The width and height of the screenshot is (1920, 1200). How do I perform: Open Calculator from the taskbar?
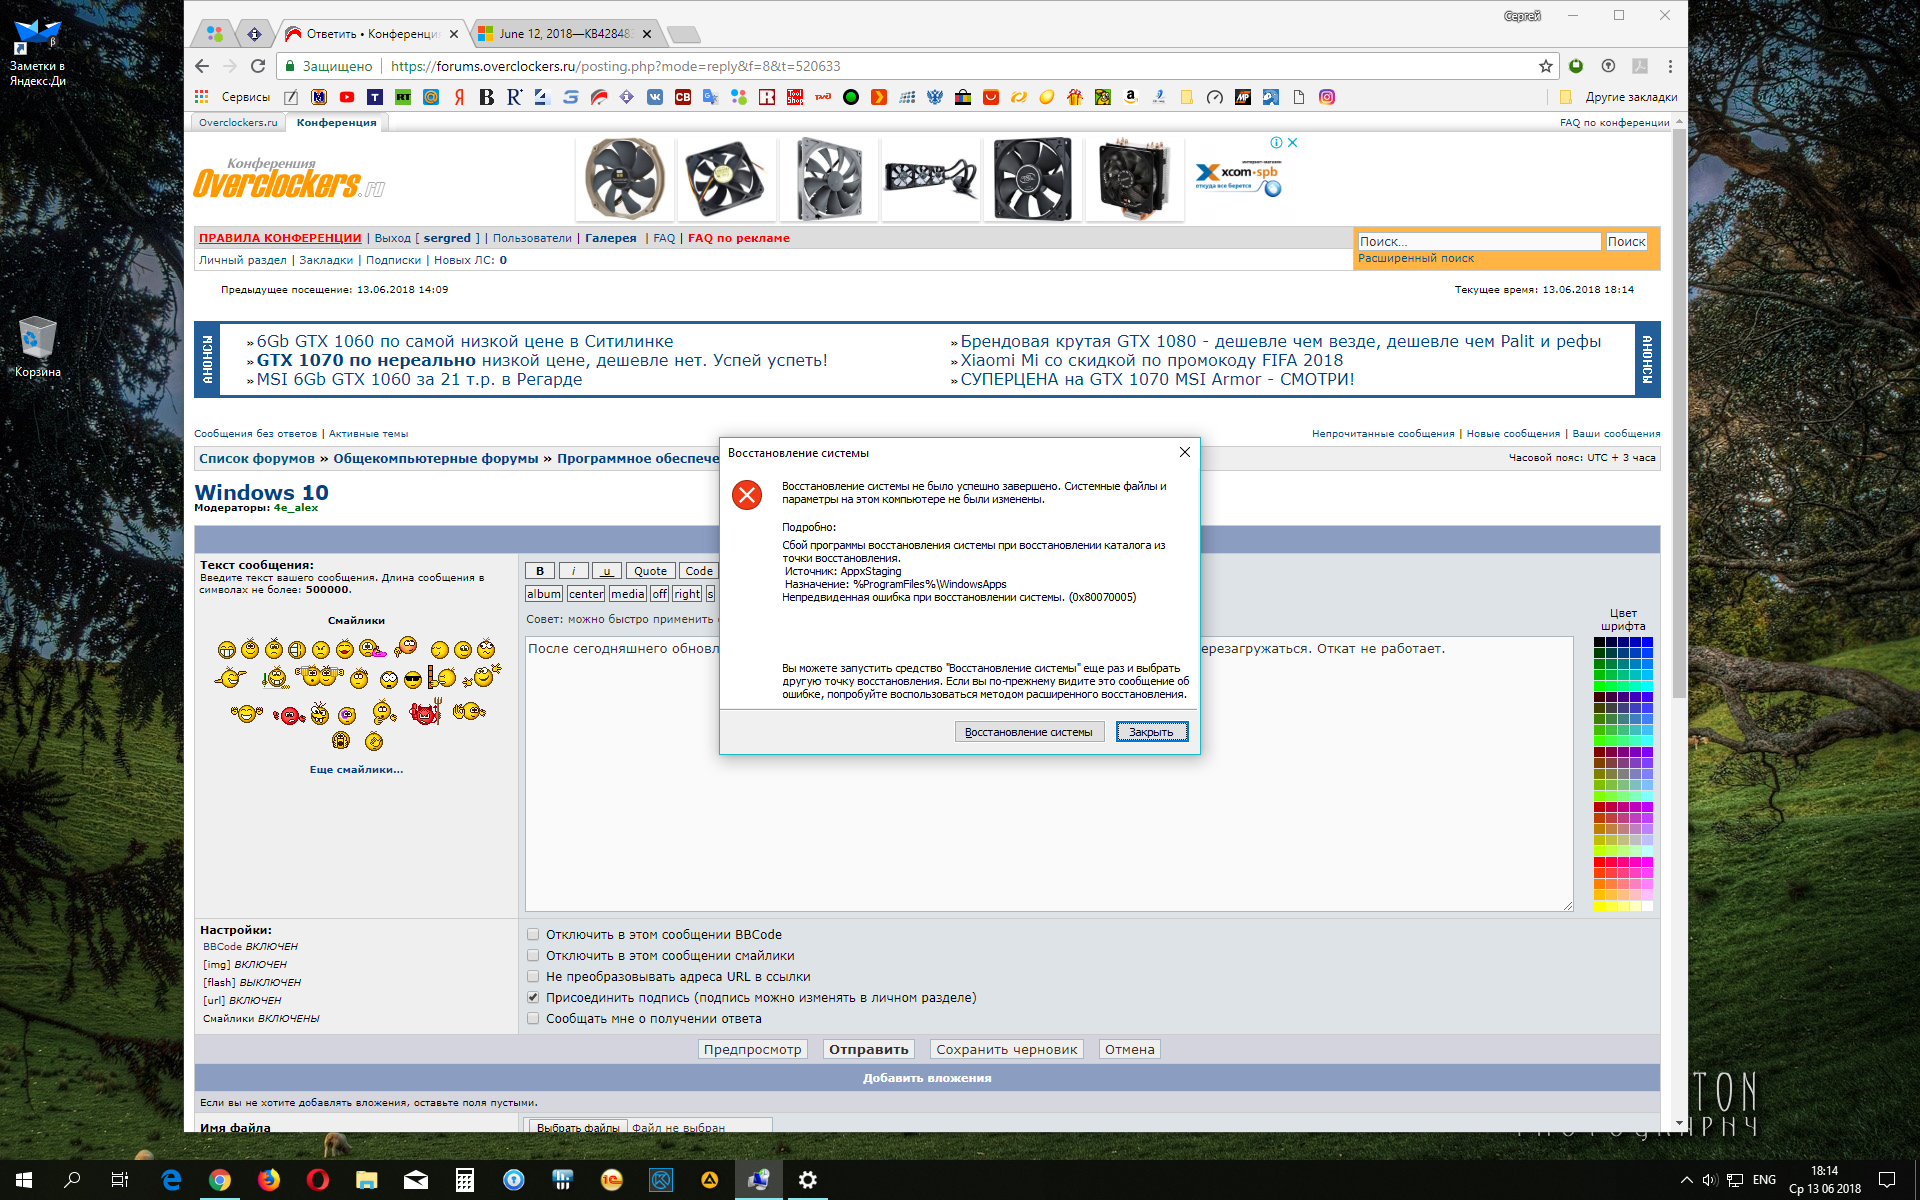point(464,1180)
